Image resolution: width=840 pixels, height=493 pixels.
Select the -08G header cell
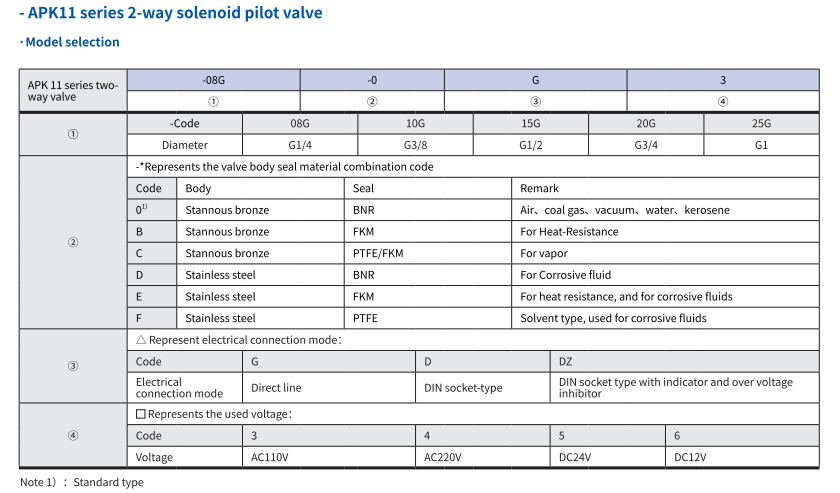pyautogui.click(x=213, y=80)
